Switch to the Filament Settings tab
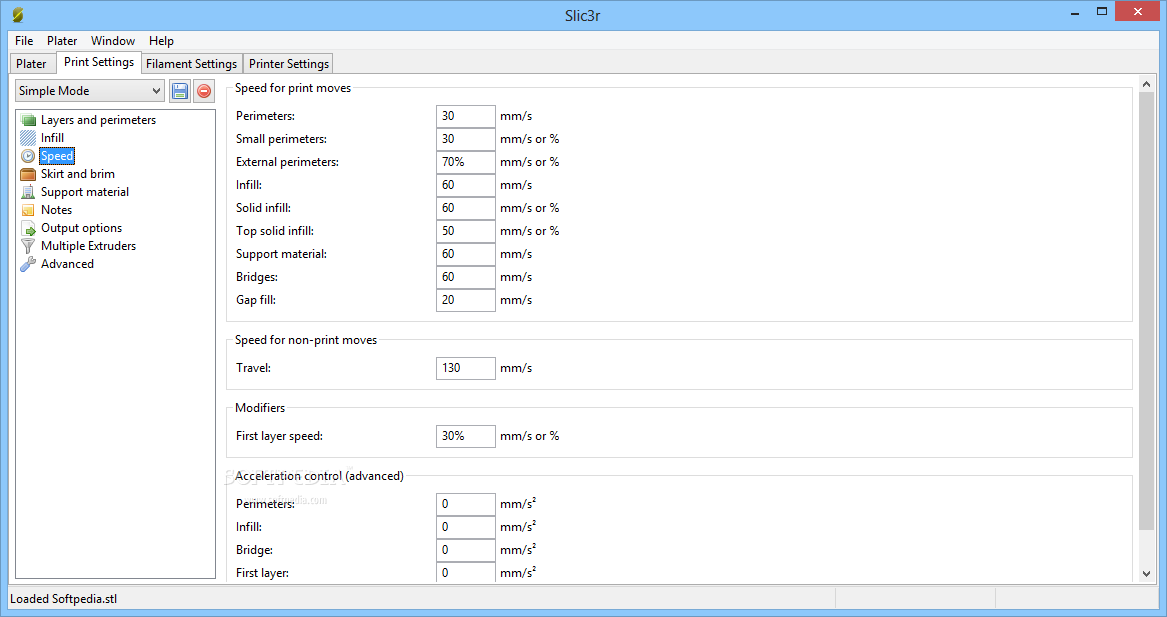Screen dimensions: 1167x617 191,64
